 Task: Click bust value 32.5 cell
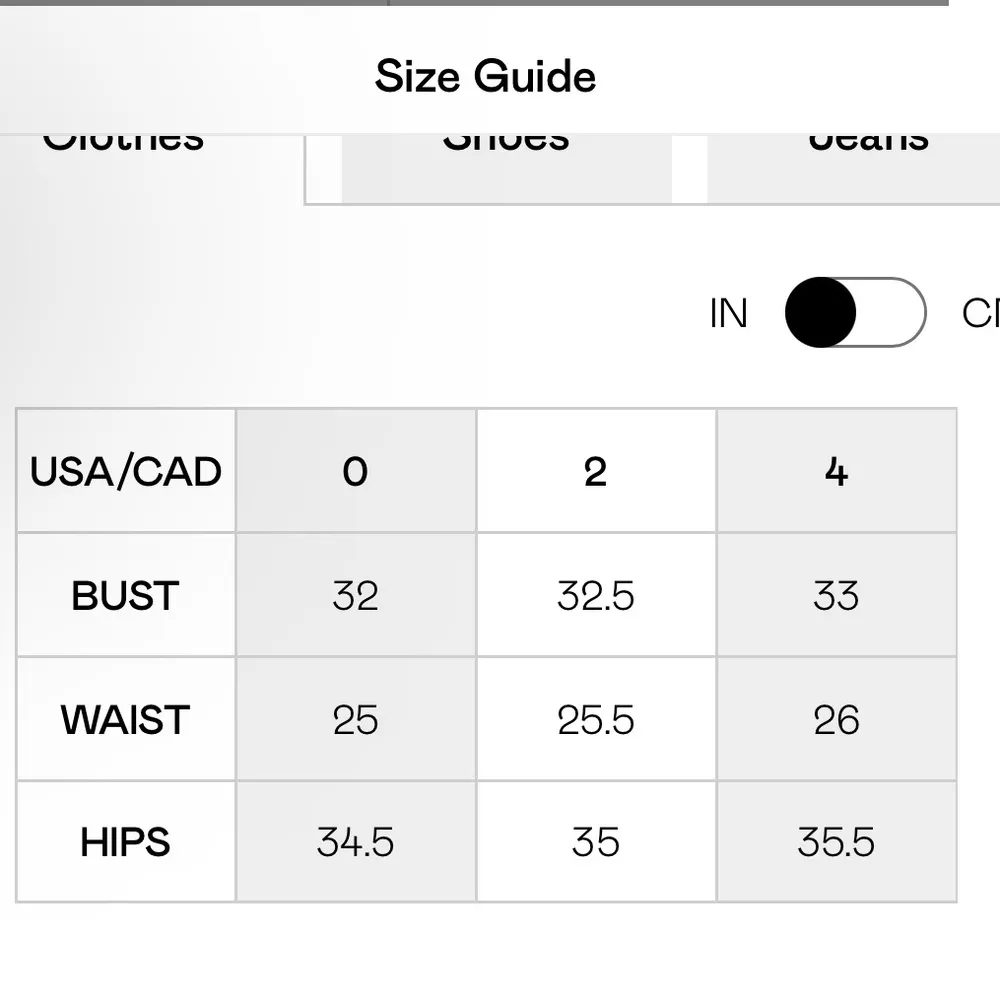(596, 596)
